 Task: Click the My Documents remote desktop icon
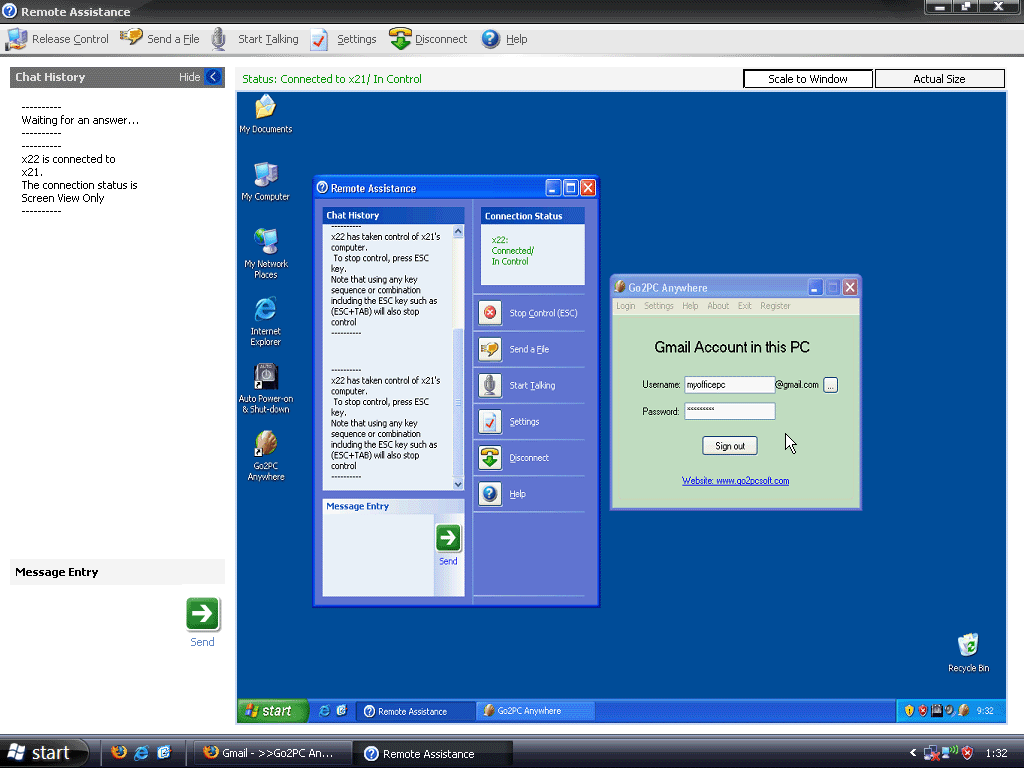(x=265, y=114)
